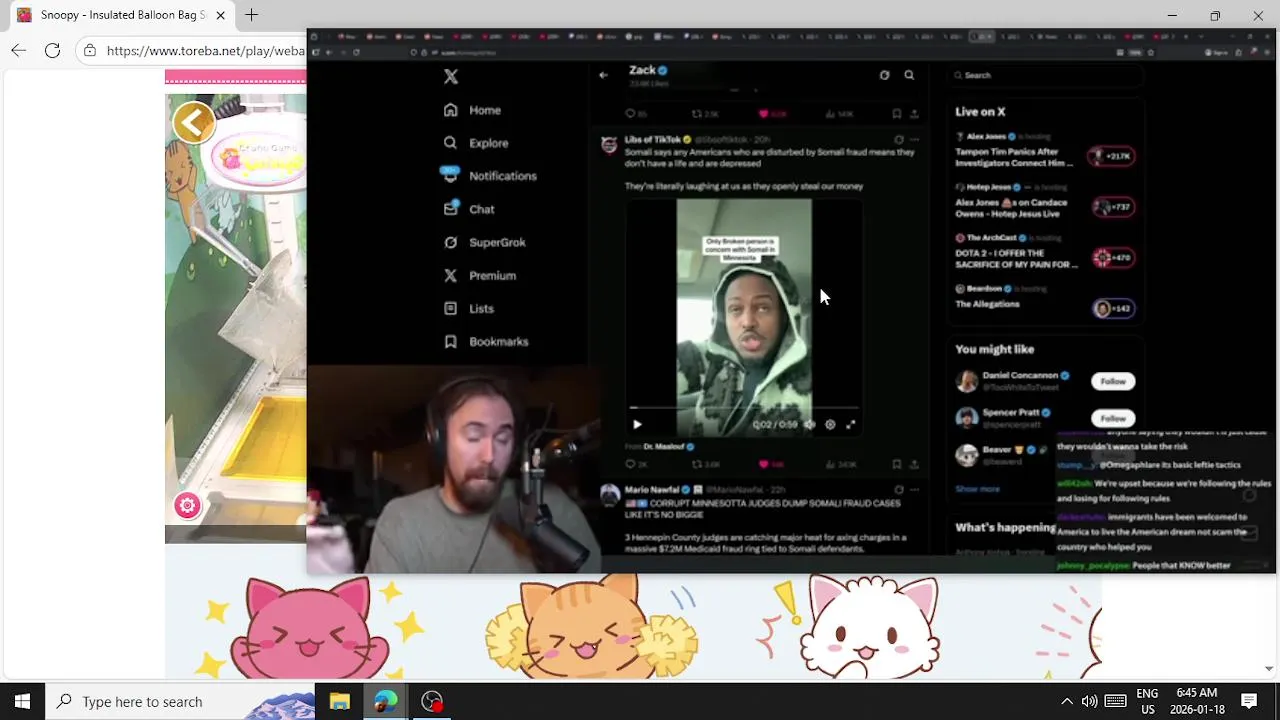The height and width of the screenshot is (720, 1280).
Task: Click the +217K listeners badge
Action: click(x=1112, y=156)
